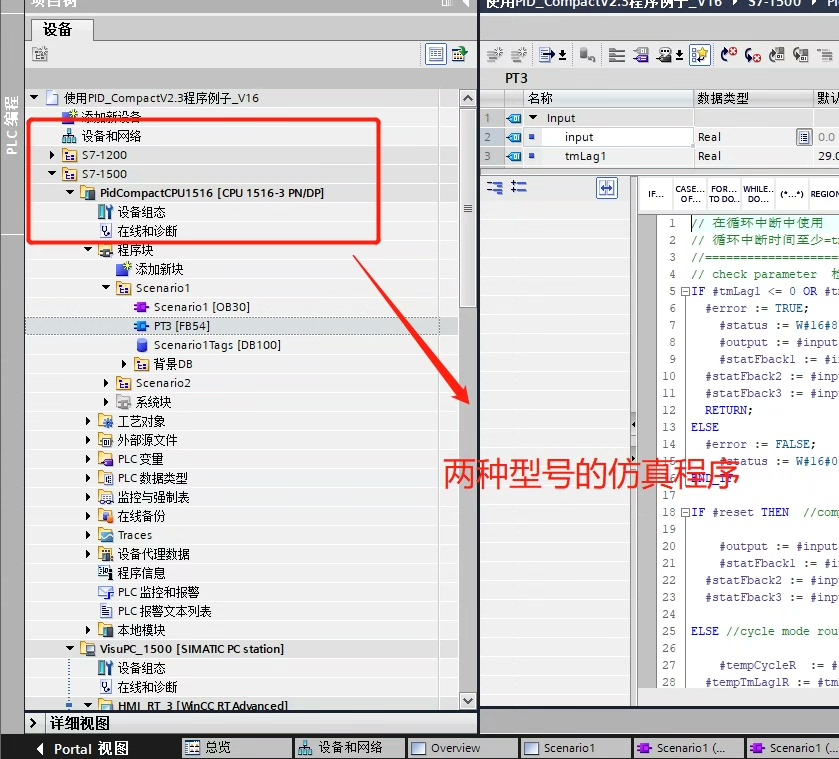
Task: Click the starred favorites toolbar icon
Action: click(x=699, y=55)
